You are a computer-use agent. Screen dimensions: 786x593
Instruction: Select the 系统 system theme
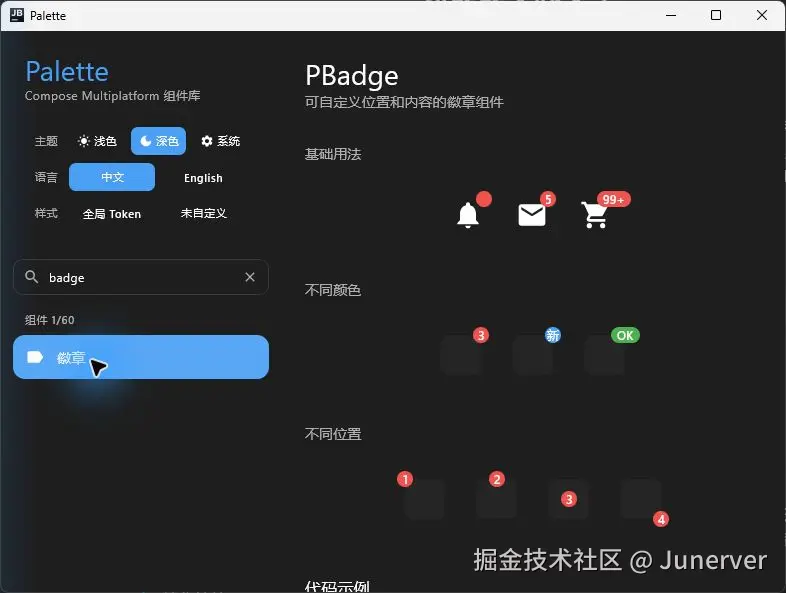coord(221,141)
